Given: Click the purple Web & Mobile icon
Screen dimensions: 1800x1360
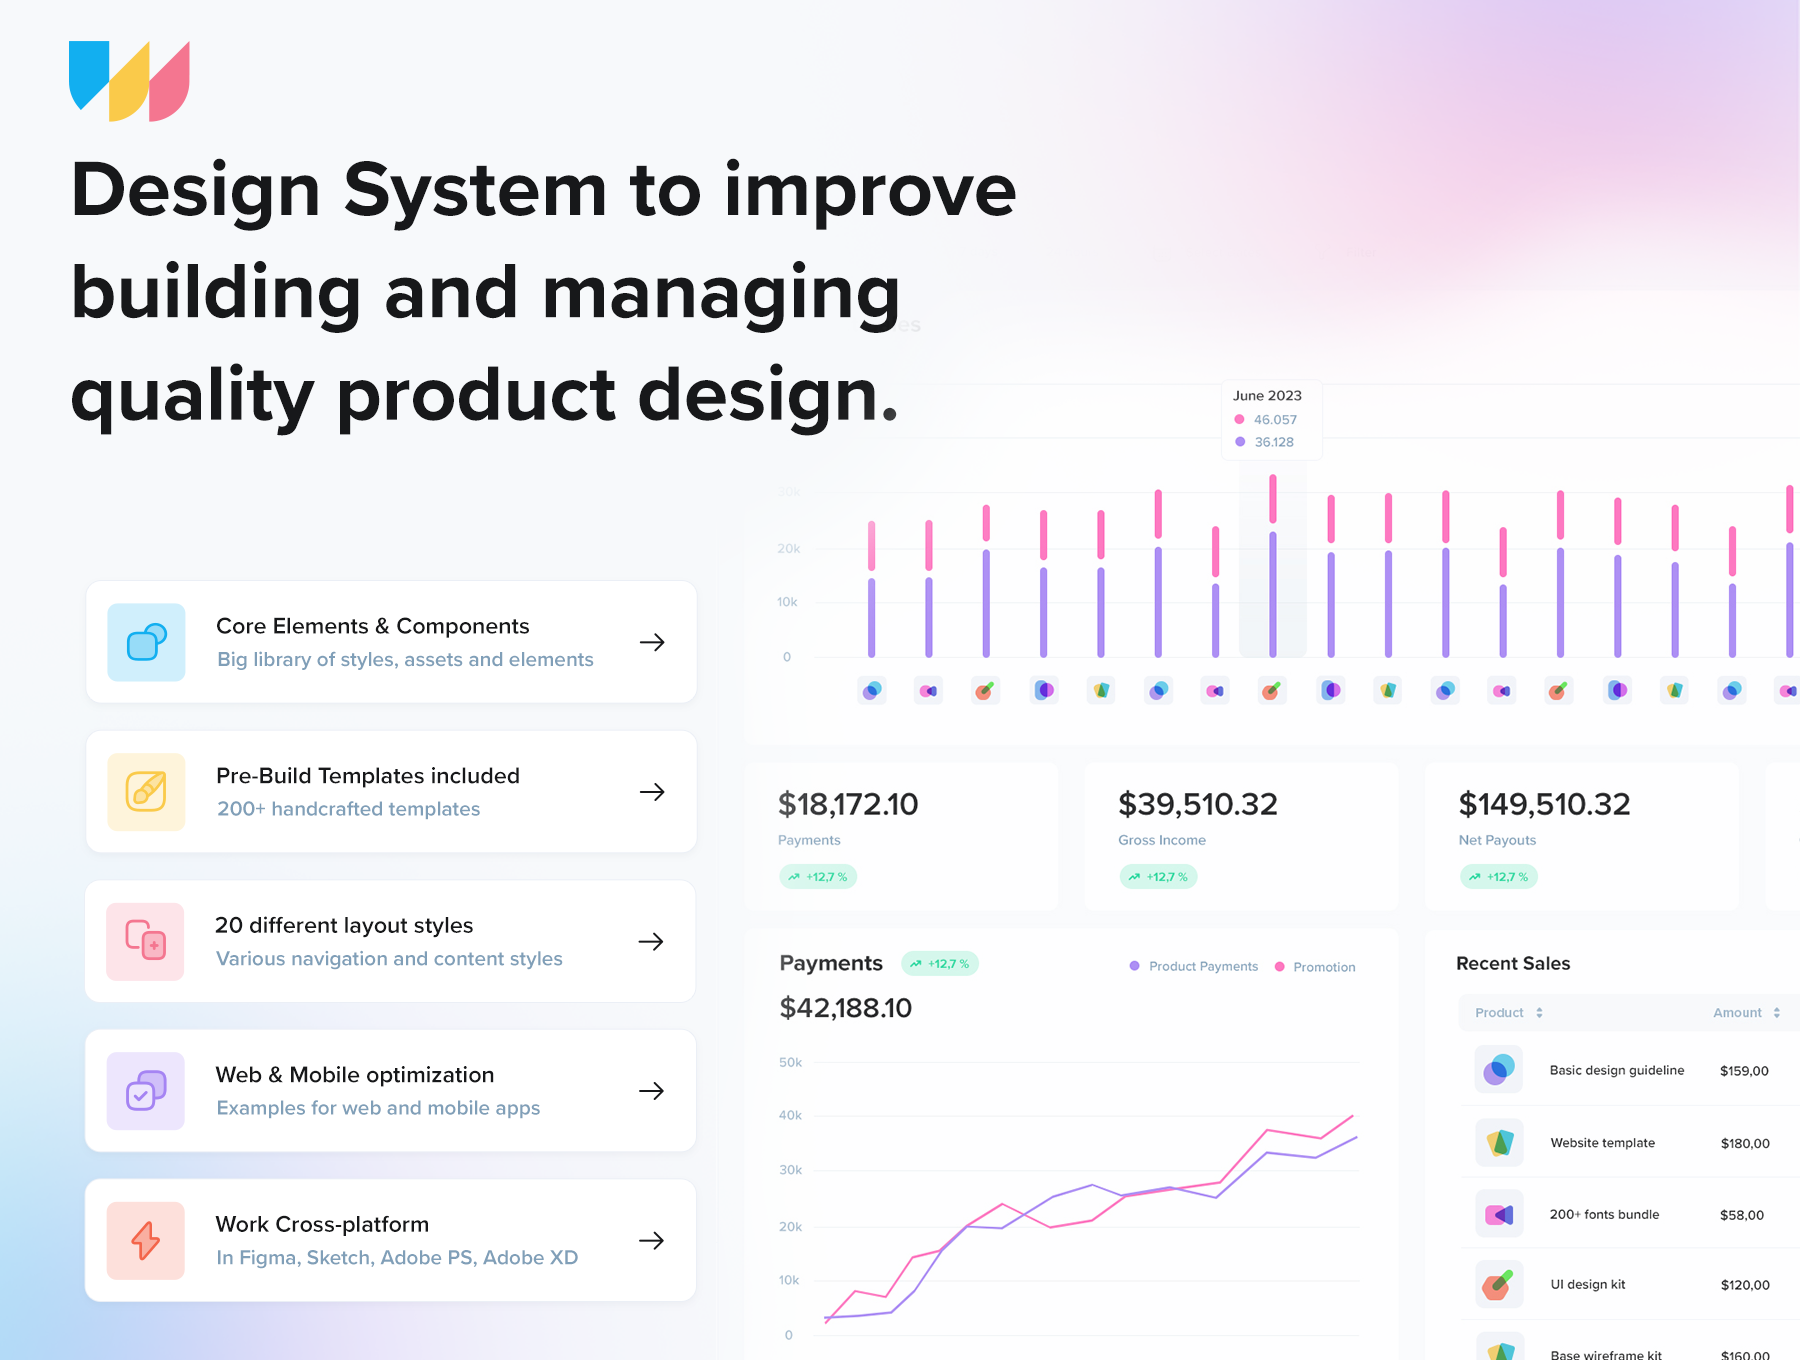Looking at the screenshot, I should 145,1091.
